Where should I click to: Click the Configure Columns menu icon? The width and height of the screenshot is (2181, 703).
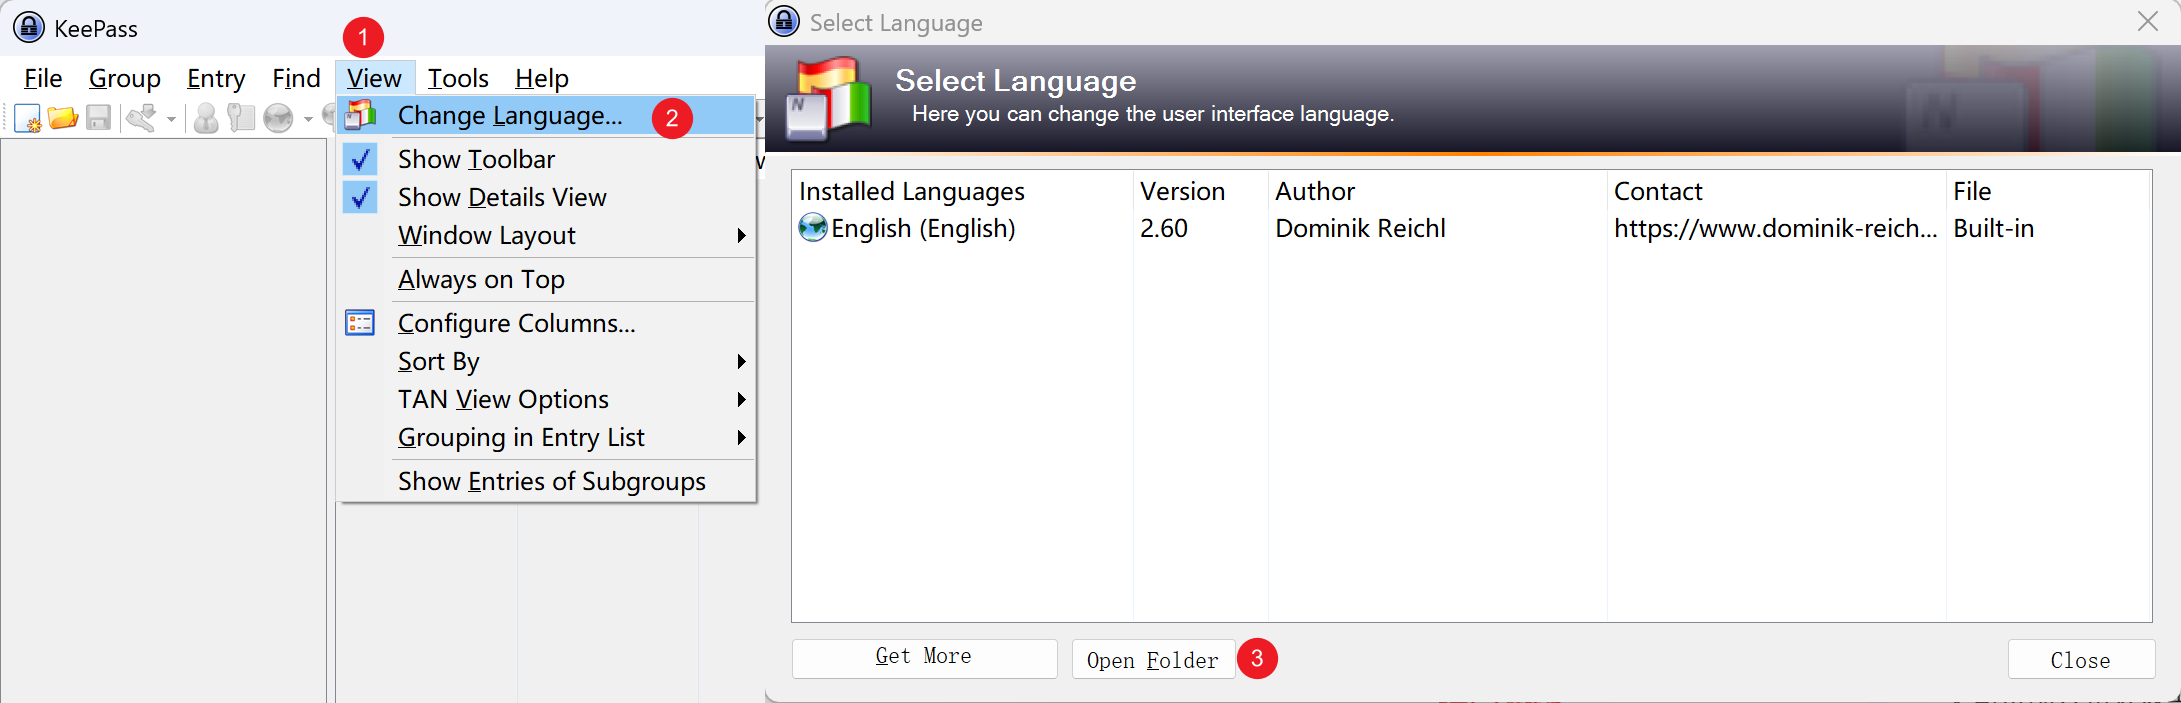click(360, 323)
